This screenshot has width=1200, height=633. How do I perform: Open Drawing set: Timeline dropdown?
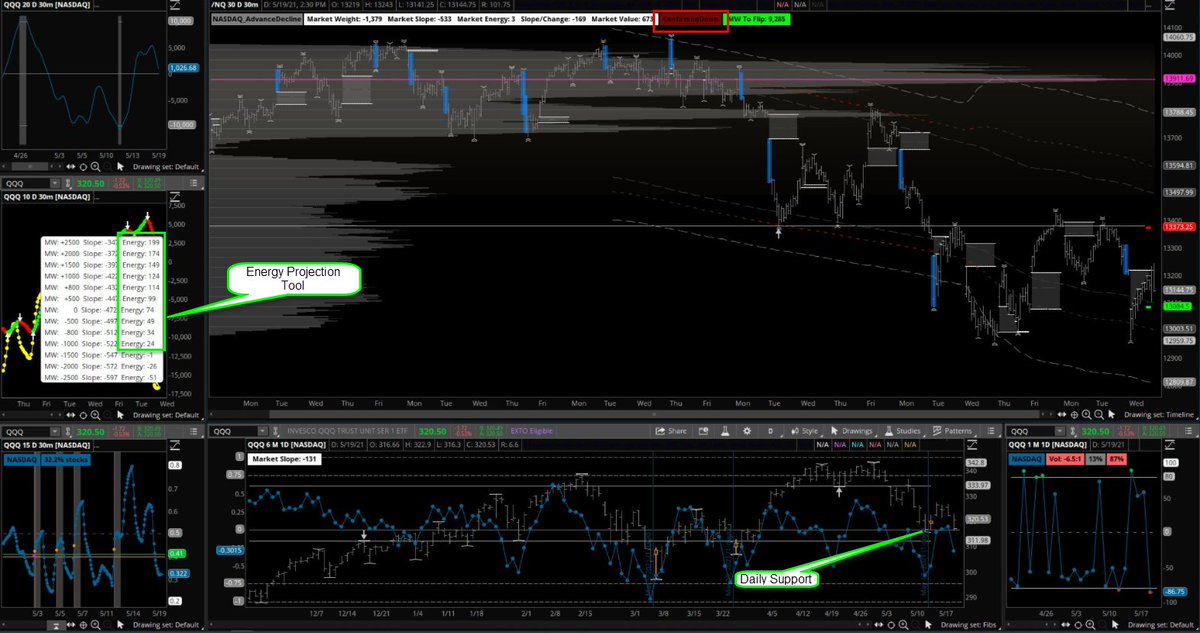point(1158,414)
